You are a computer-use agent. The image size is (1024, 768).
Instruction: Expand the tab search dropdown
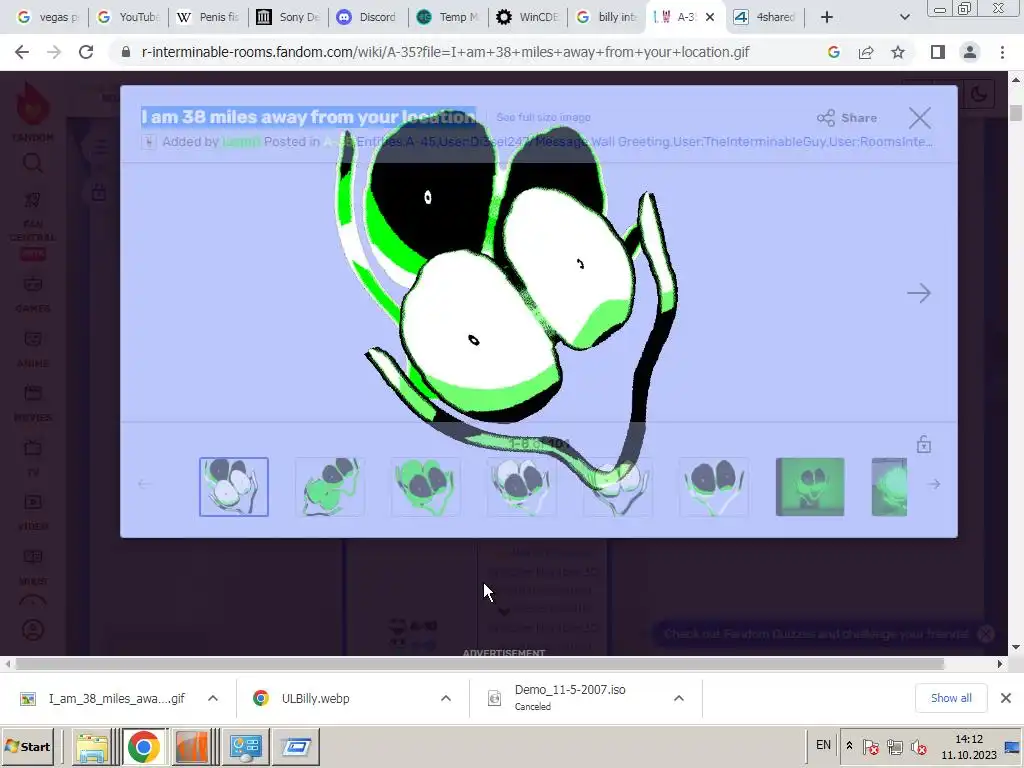pos(904,17)
